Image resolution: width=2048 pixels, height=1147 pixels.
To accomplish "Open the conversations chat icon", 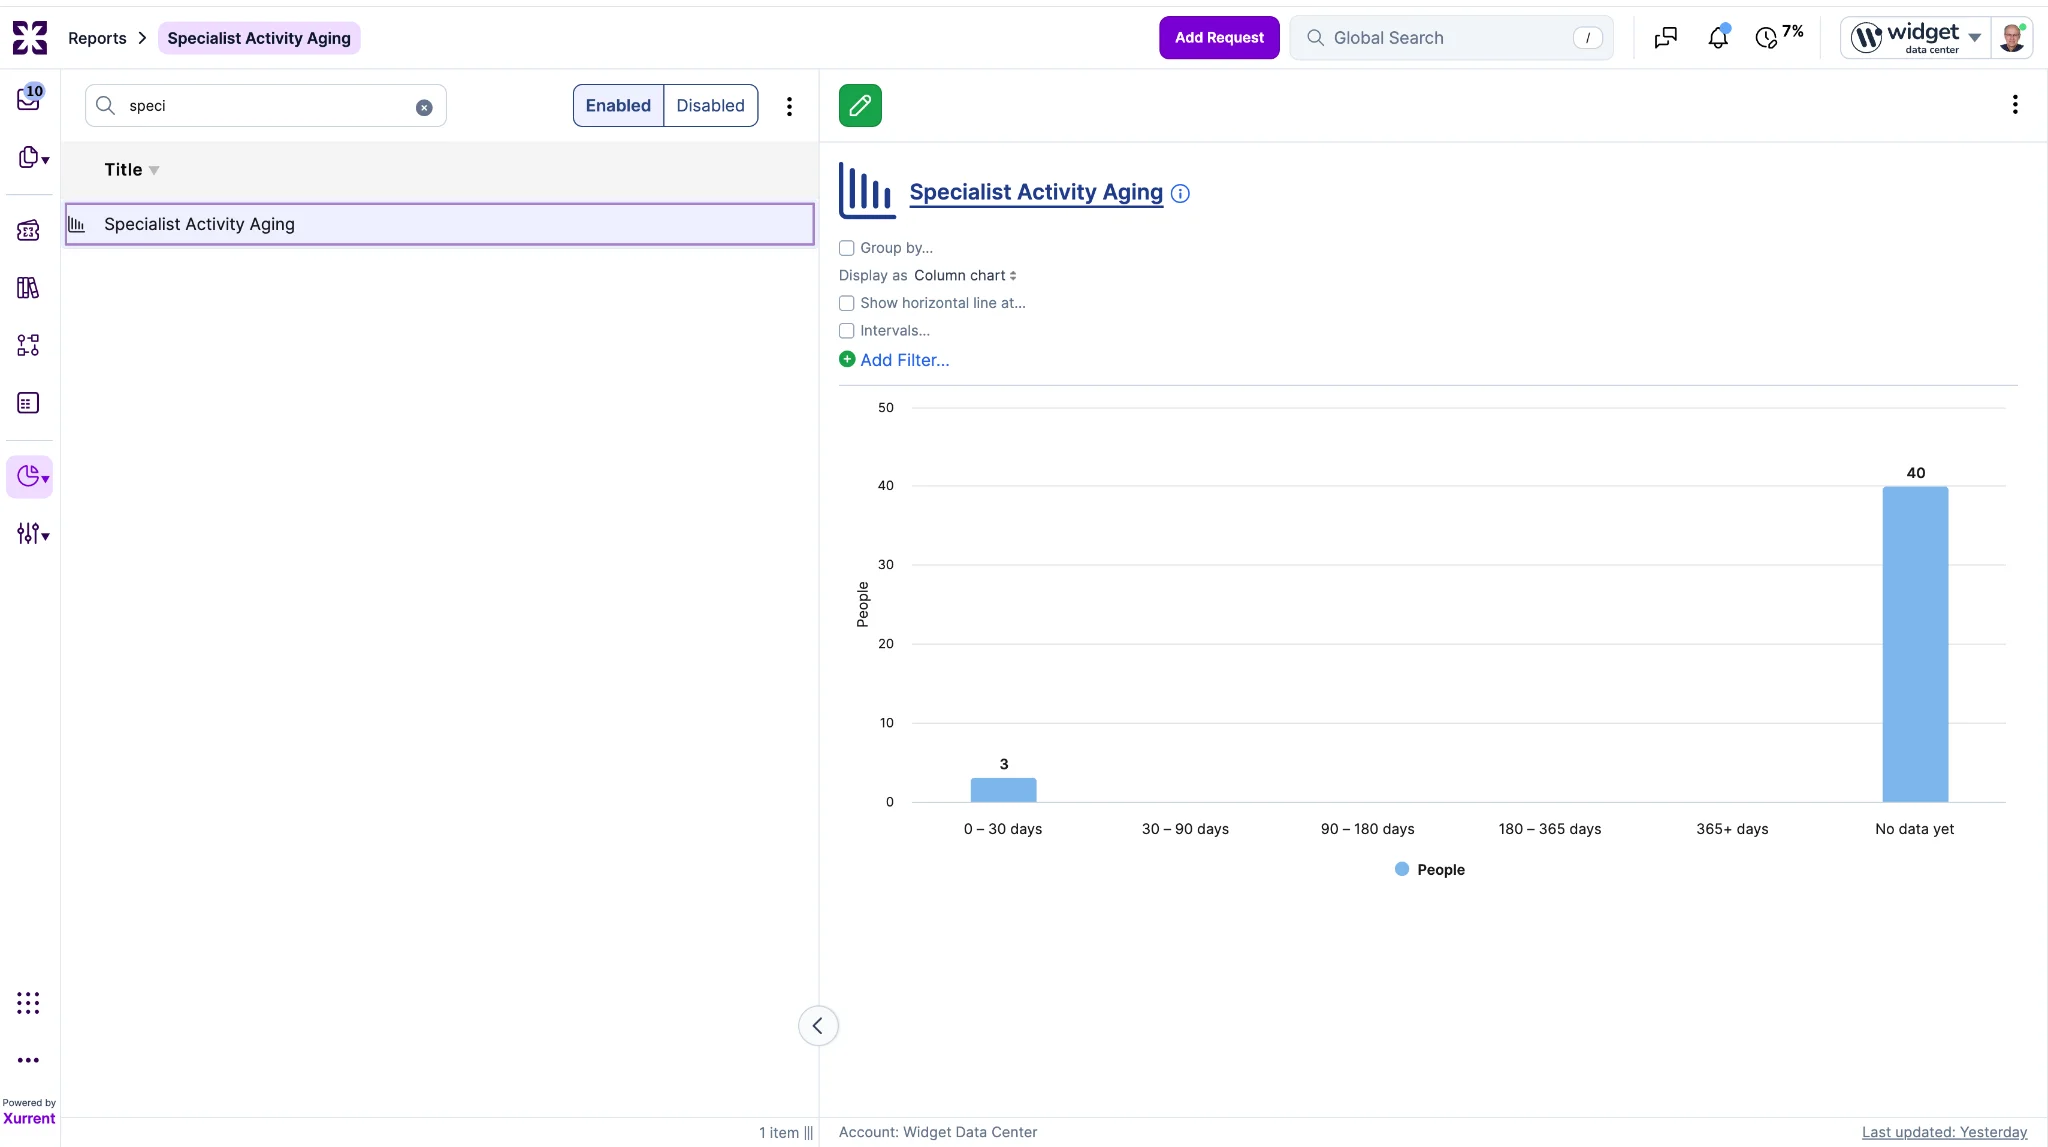I will tap(1666, 37).
